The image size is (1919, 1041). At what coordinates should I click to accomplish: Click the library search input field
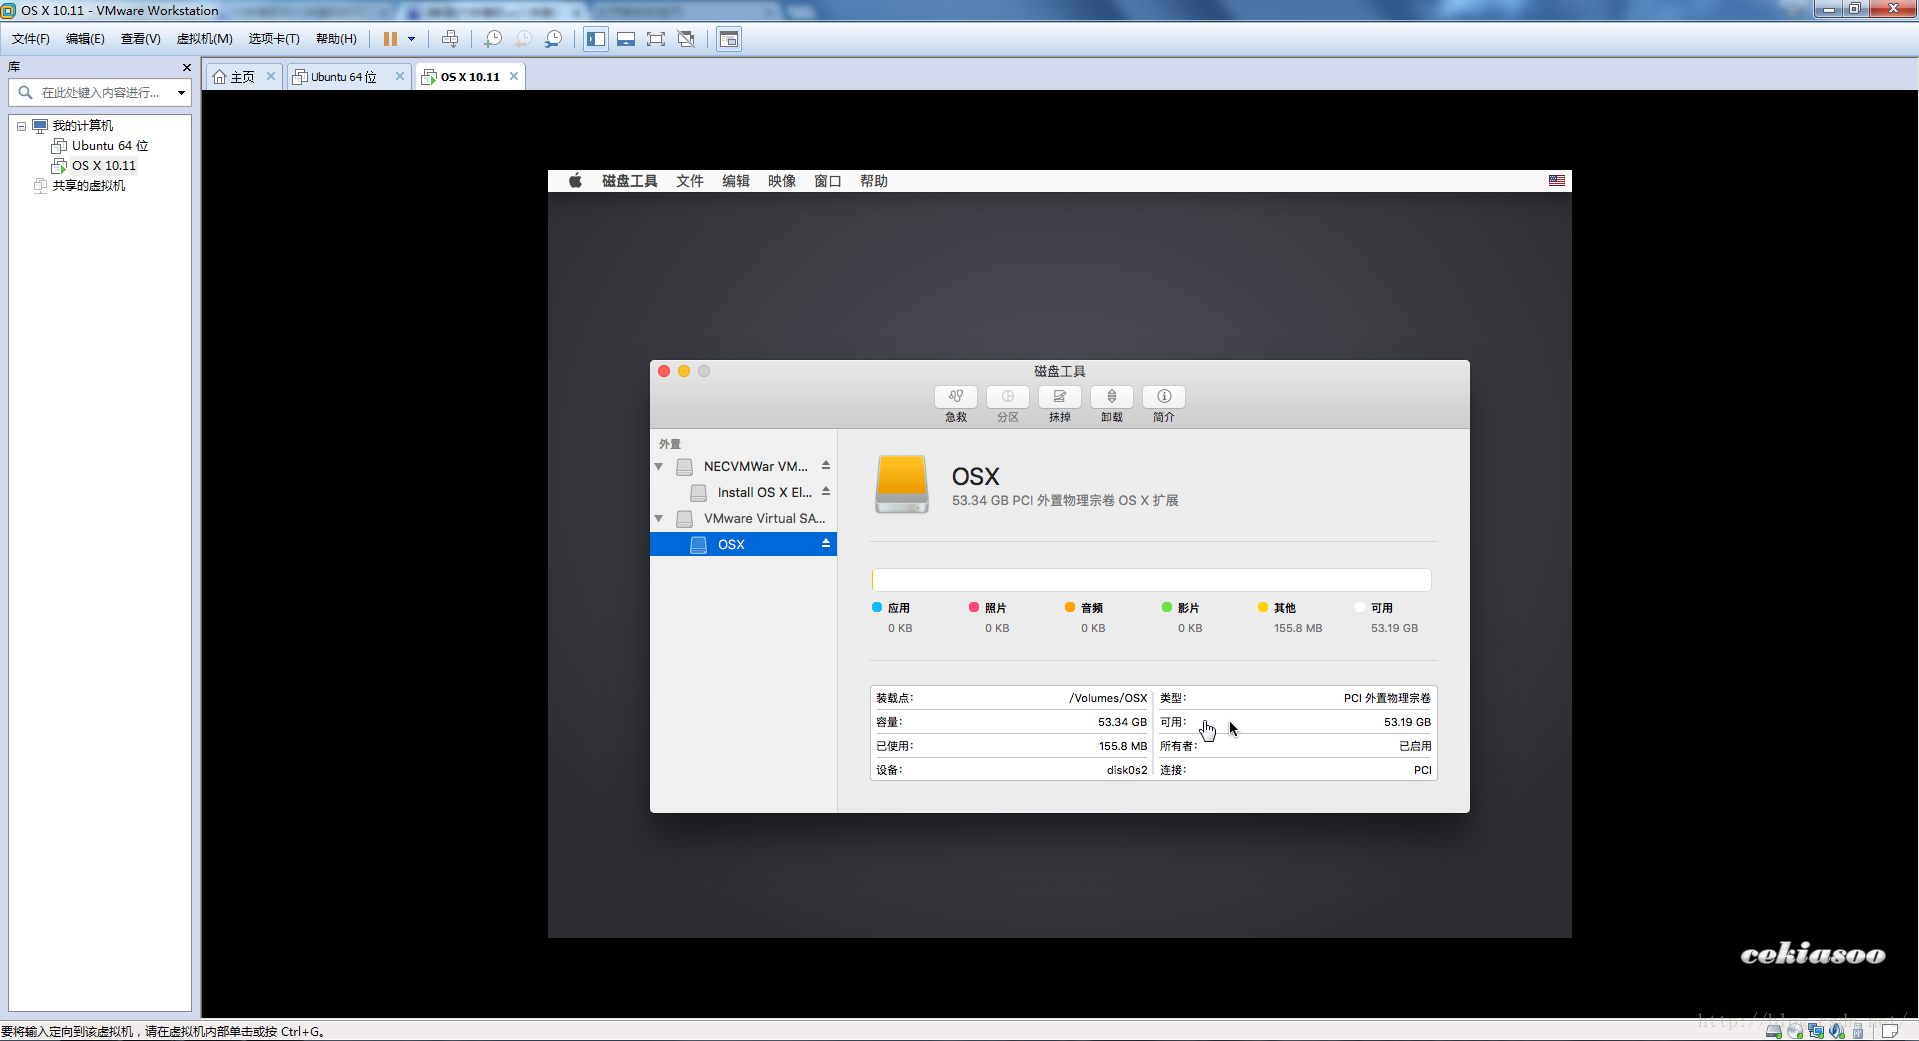click(100, 92)
